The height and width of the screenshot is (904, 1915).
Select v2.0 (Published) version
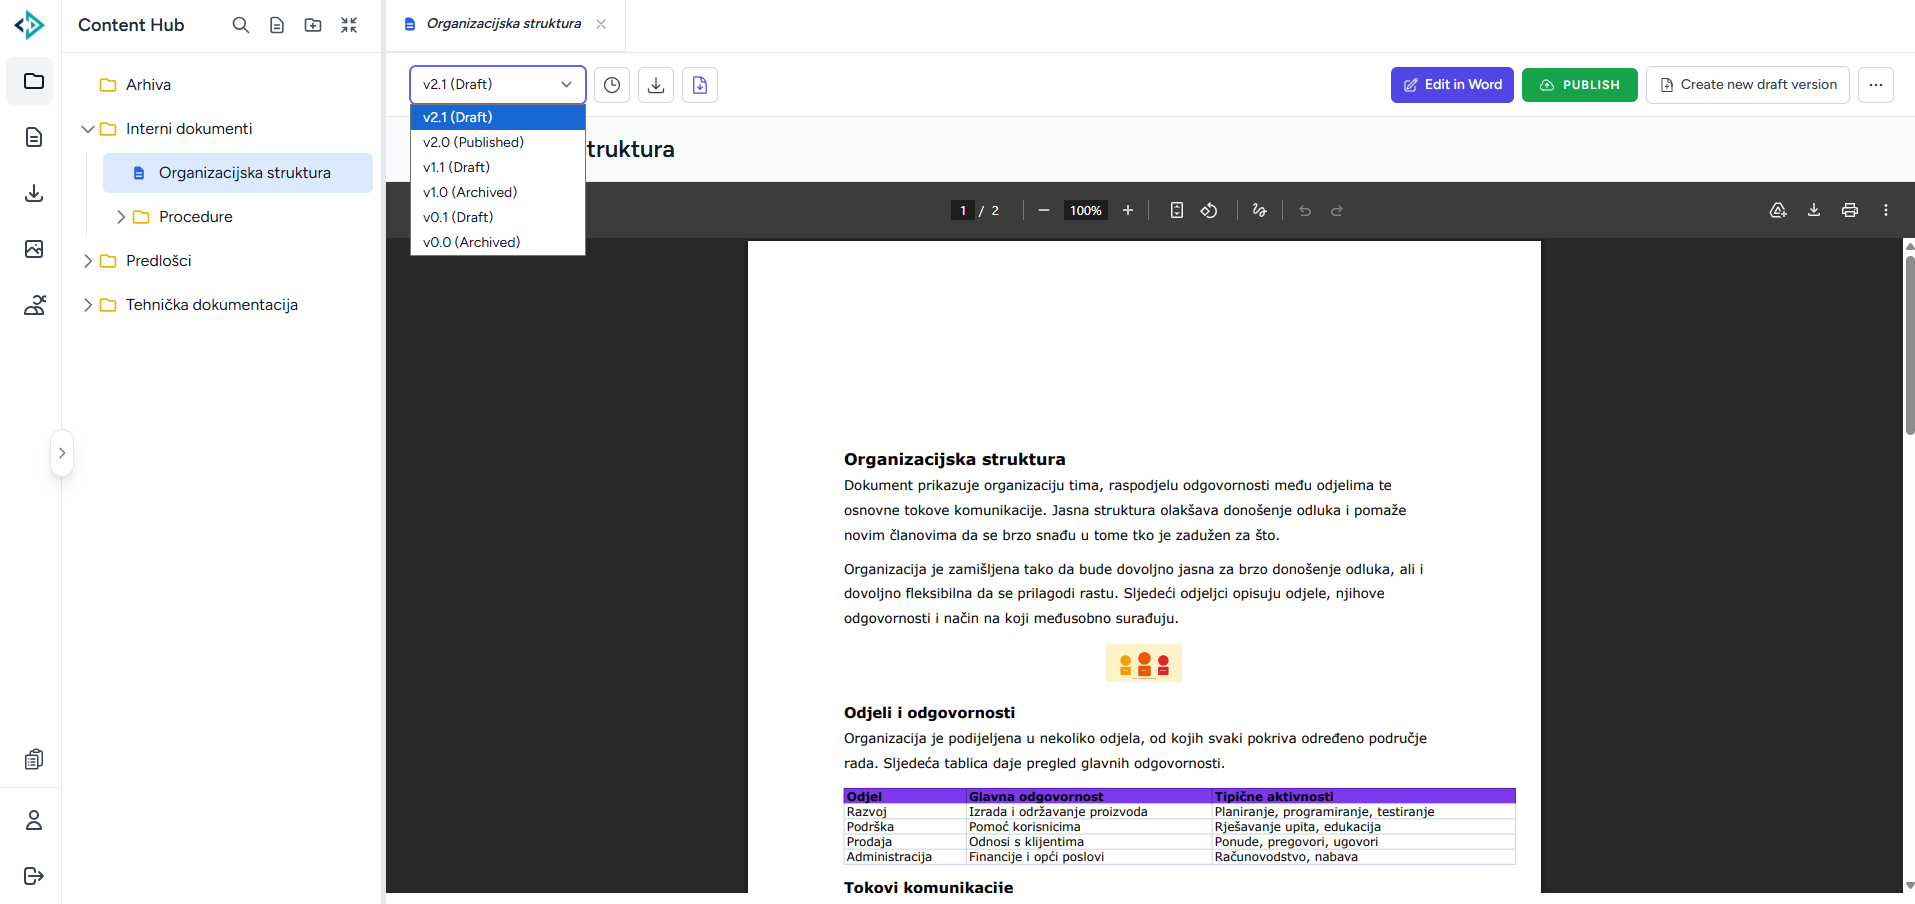click(498, 142)
